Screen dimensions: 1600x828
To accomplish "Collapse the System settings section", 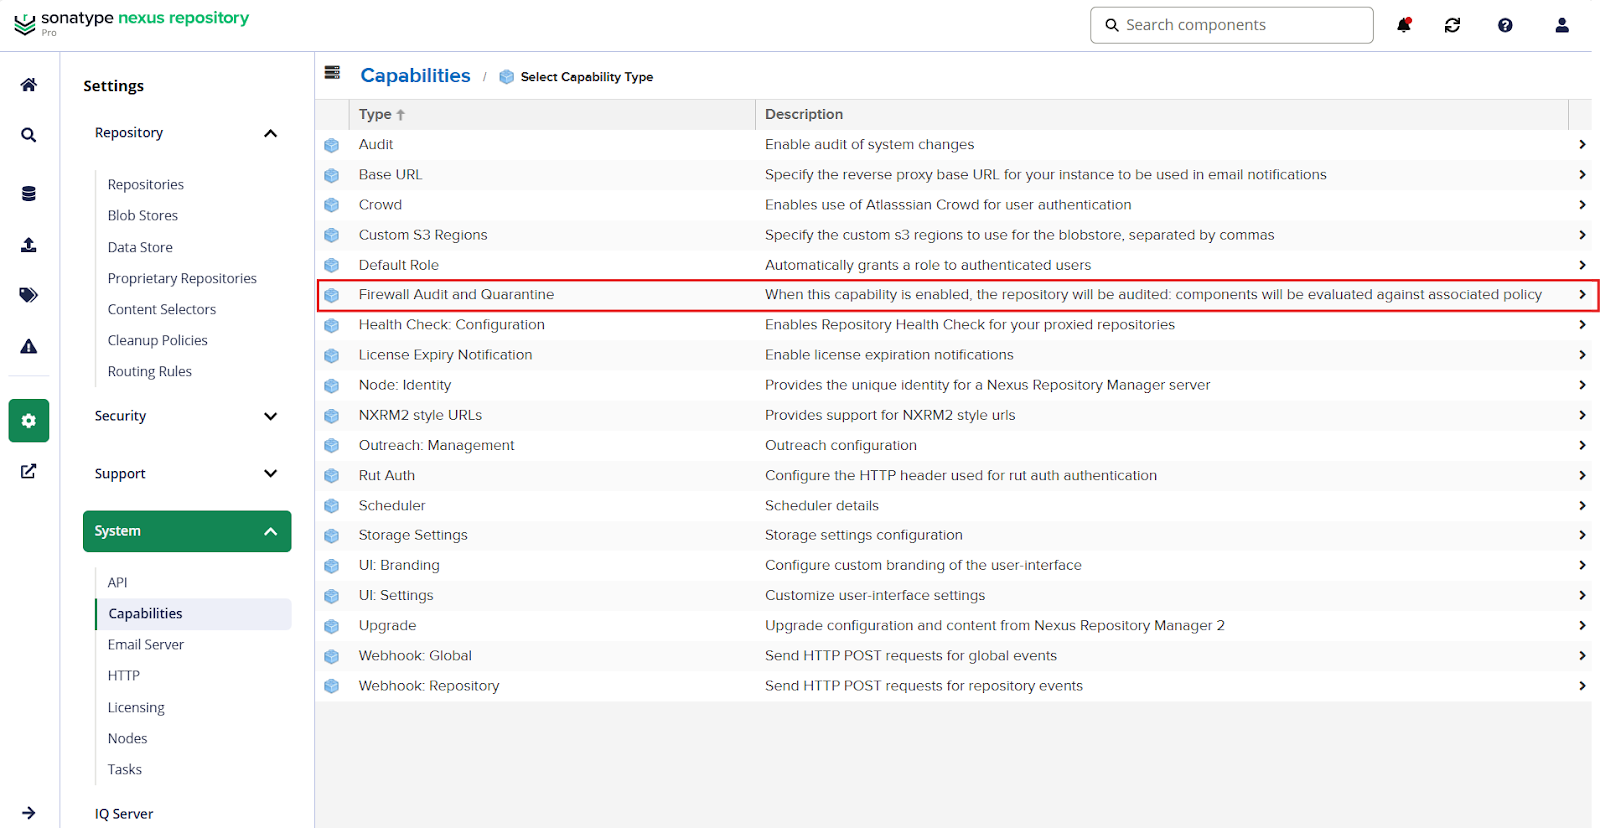I will point(270,532).
